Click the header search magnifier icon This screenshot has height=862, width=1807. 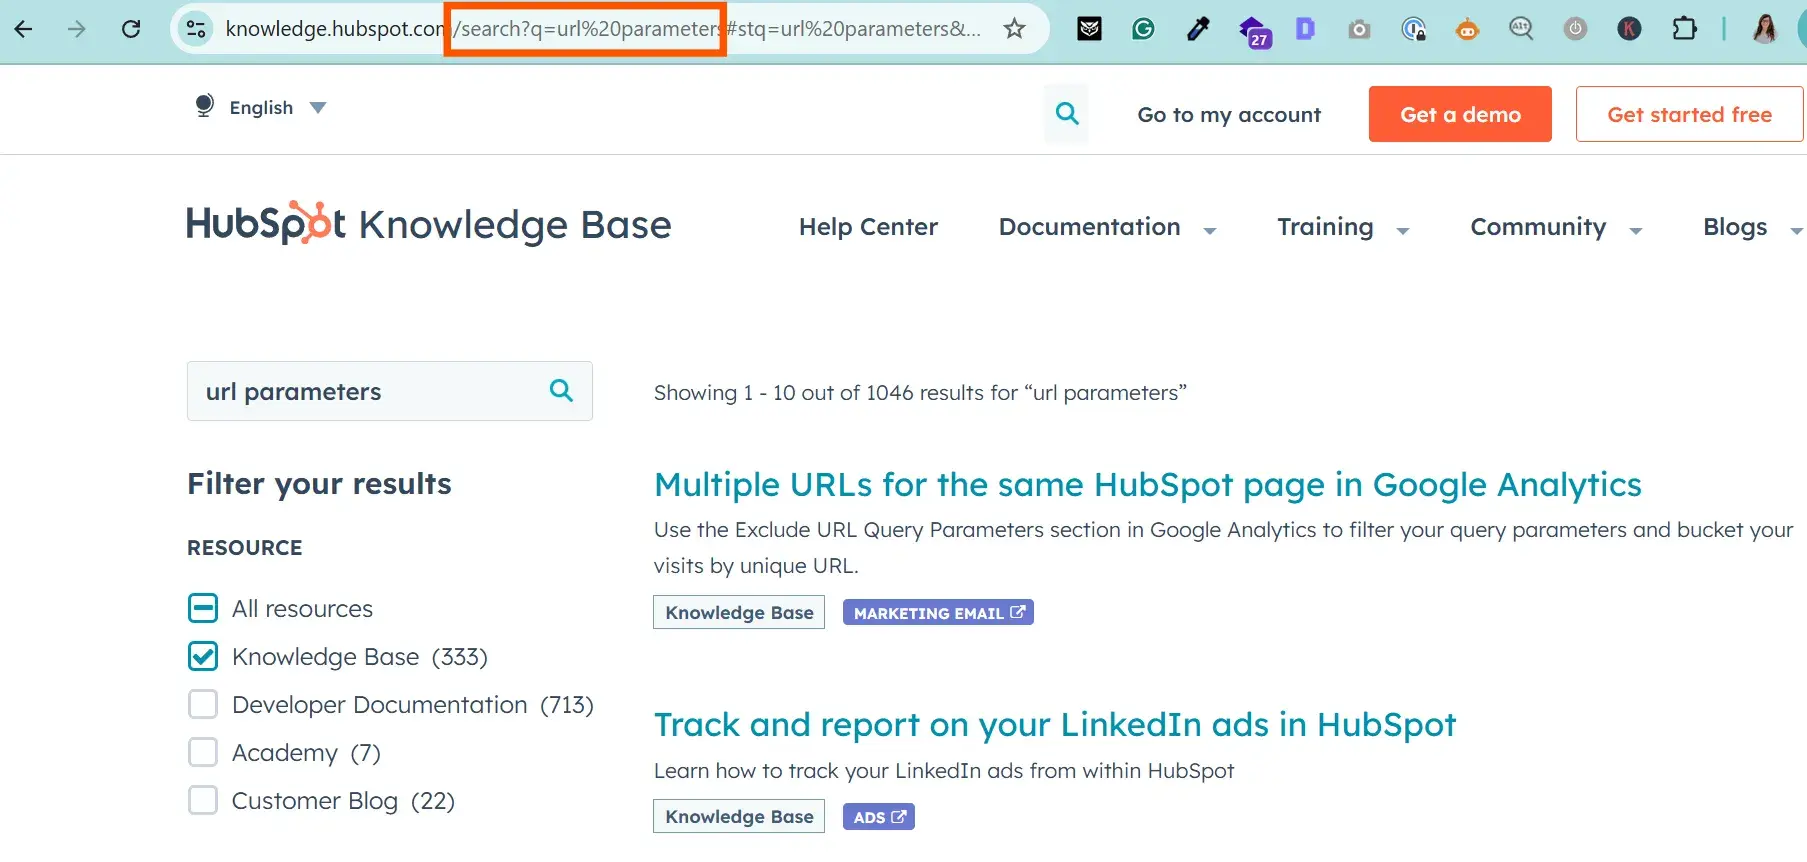point(1067,114)
